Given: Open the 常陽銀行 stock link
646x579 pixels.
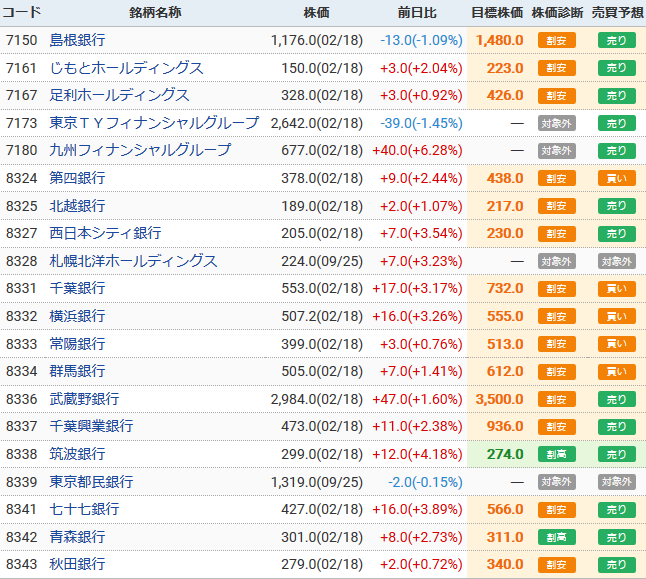Looking at the screenshot, I should pos(77,344).
